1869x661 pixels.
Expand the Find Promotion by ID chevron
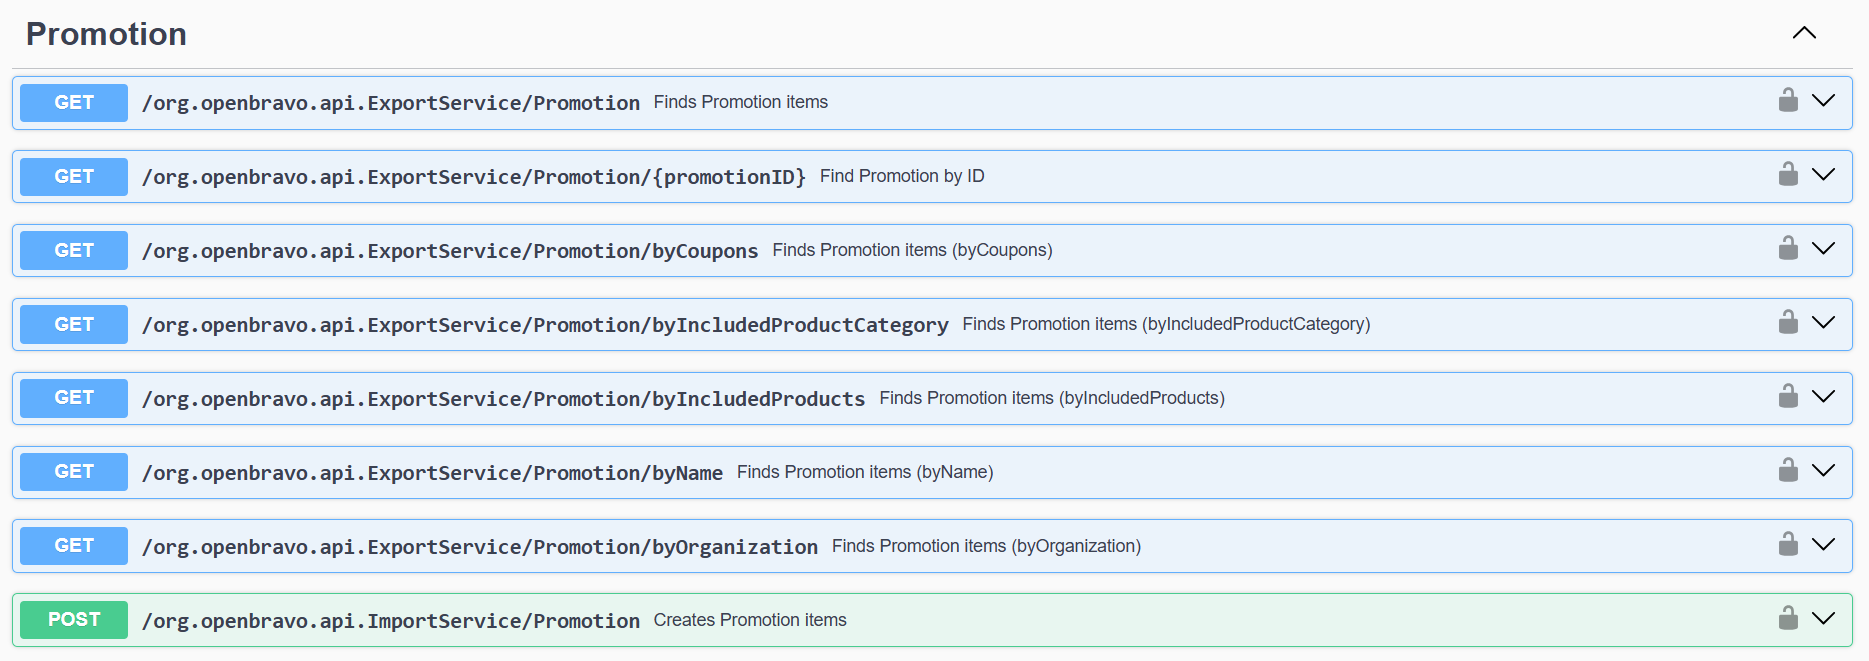[x=1824, y=175]
